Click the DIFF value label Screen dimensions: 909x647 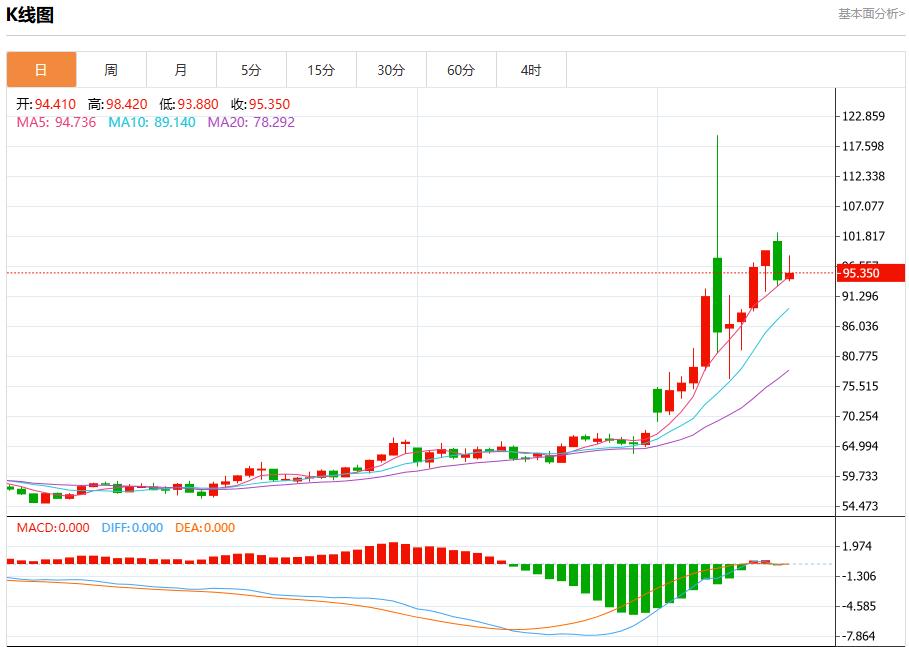pyautogui.click(x=131, y=528)
